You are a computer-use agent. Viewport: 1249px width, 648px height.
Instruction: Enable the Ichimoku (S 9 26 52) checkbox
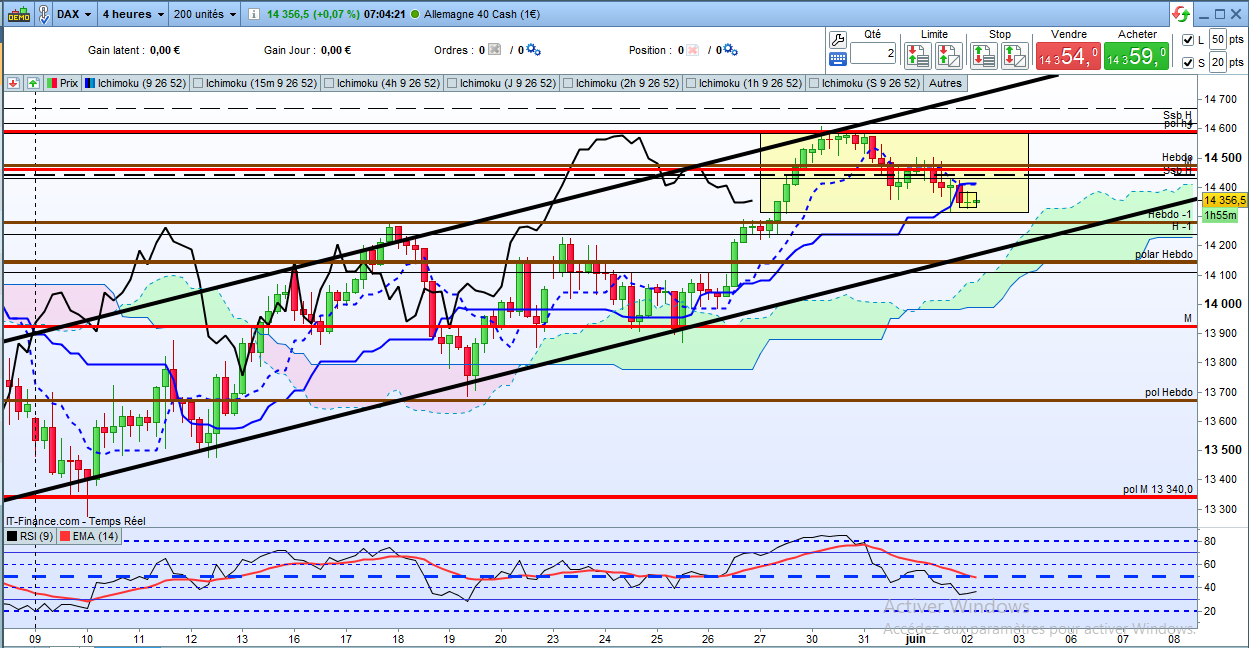tap(813, 84)
